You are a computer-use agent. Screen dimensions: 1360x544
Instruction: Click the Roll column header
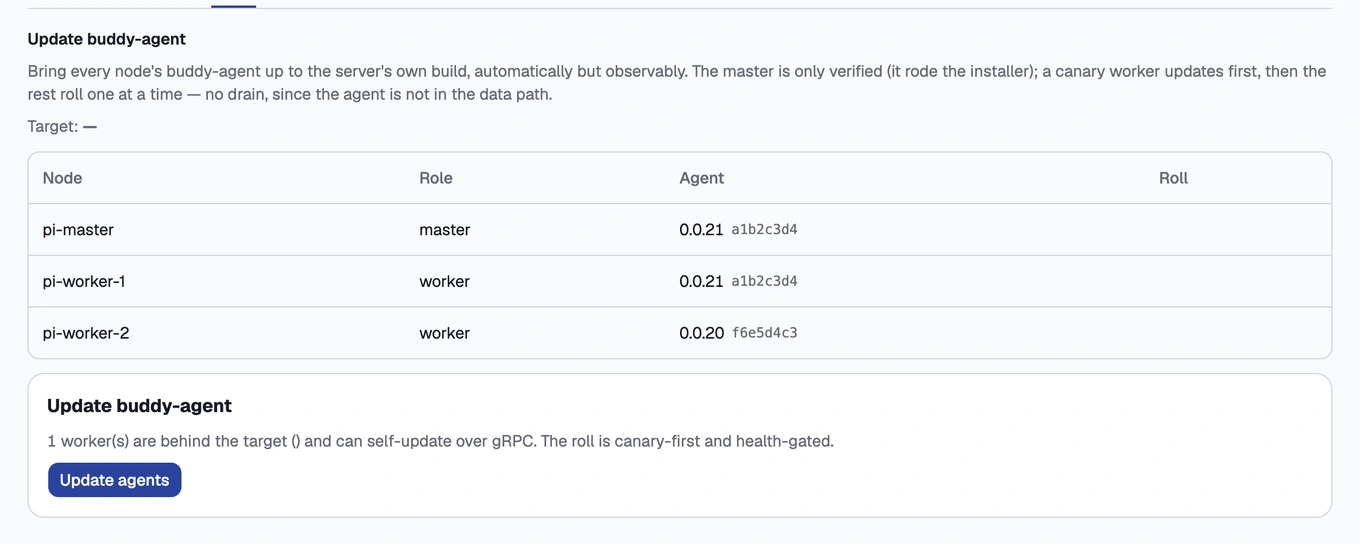point(1173,178)
